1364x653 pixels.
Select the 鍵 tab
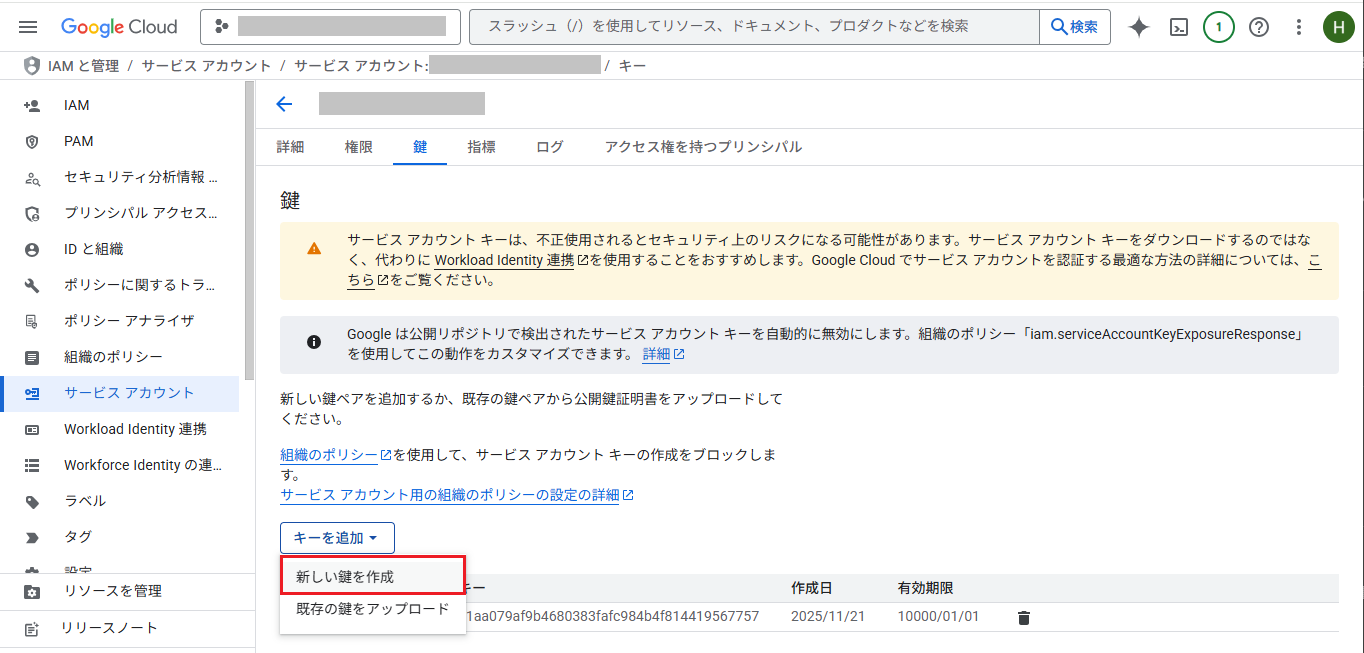point(420,147)
